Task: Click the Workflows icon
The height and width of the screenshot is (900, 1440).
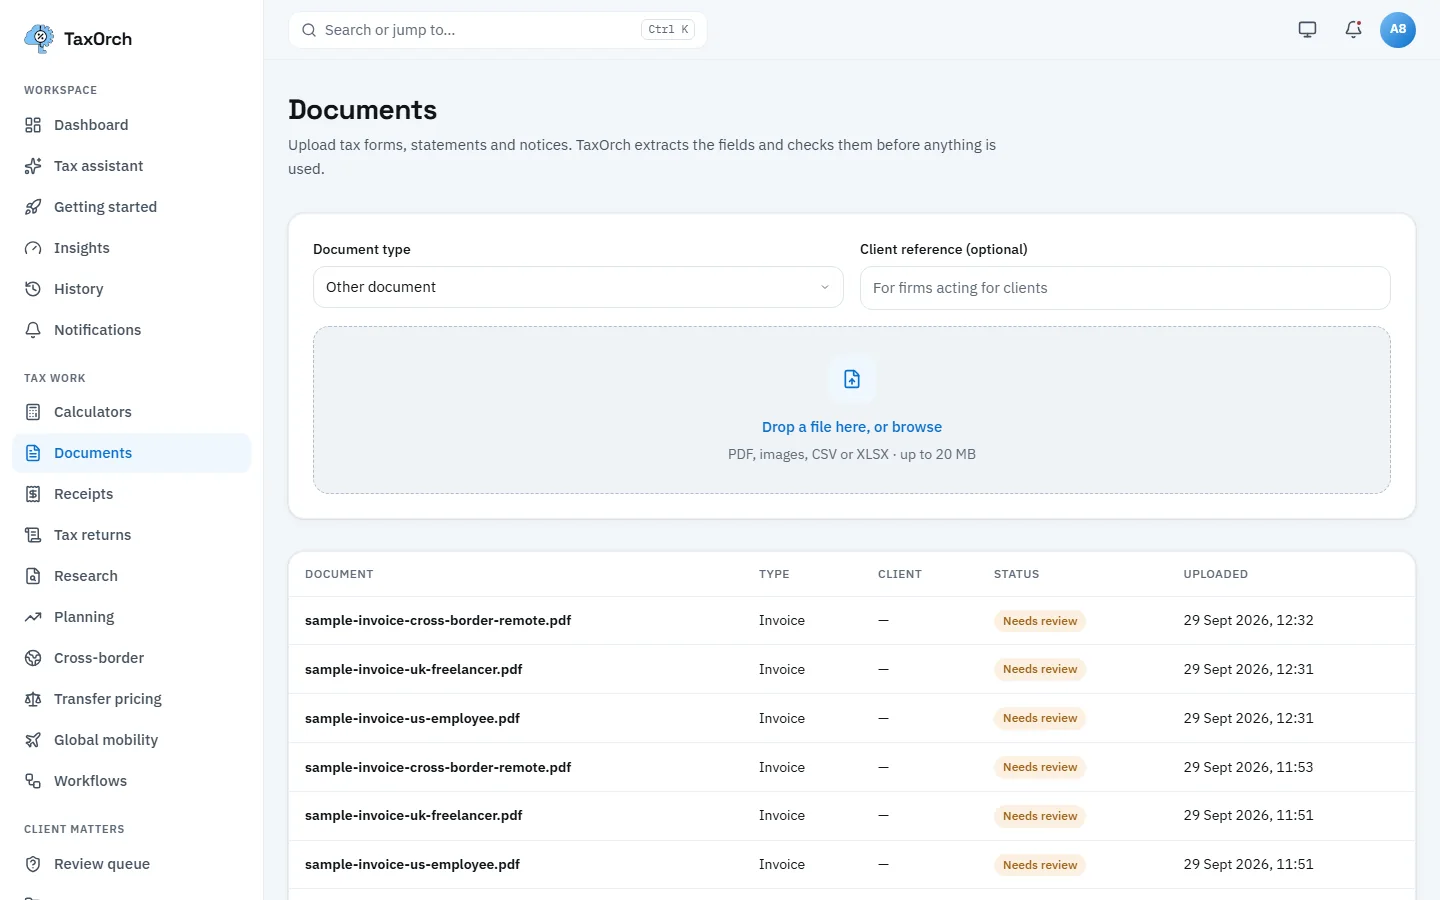Action: [x=33, y=781]
